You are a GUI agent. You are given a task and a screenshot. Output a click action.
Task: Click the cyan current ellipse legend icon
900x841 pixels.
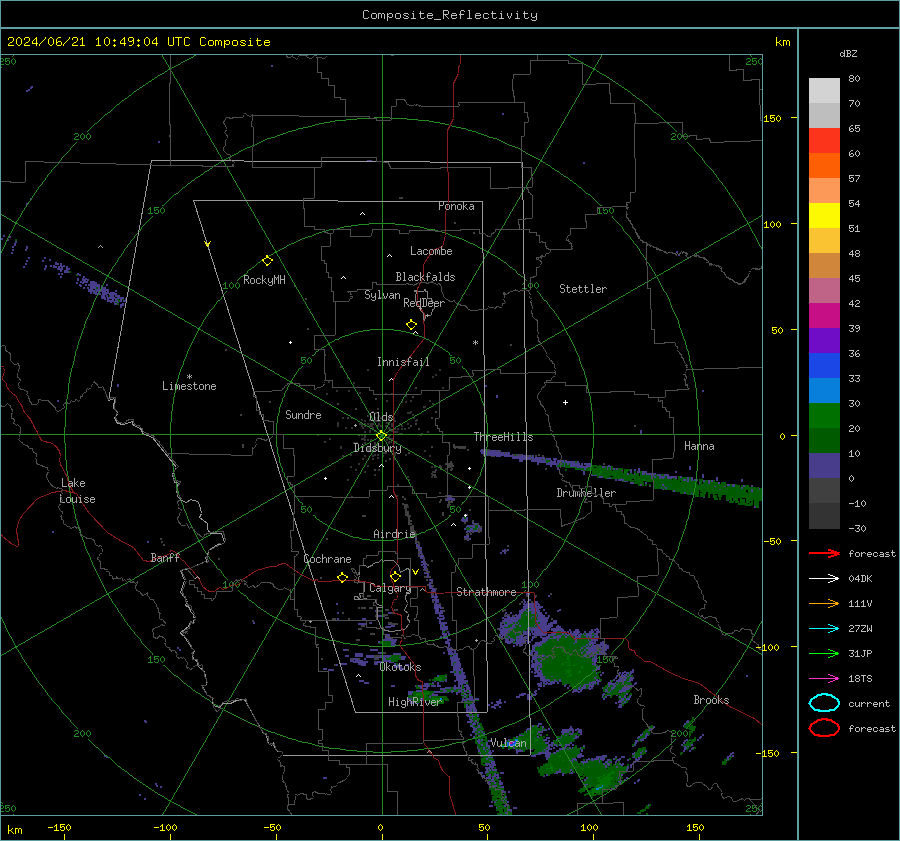point(824,703)
